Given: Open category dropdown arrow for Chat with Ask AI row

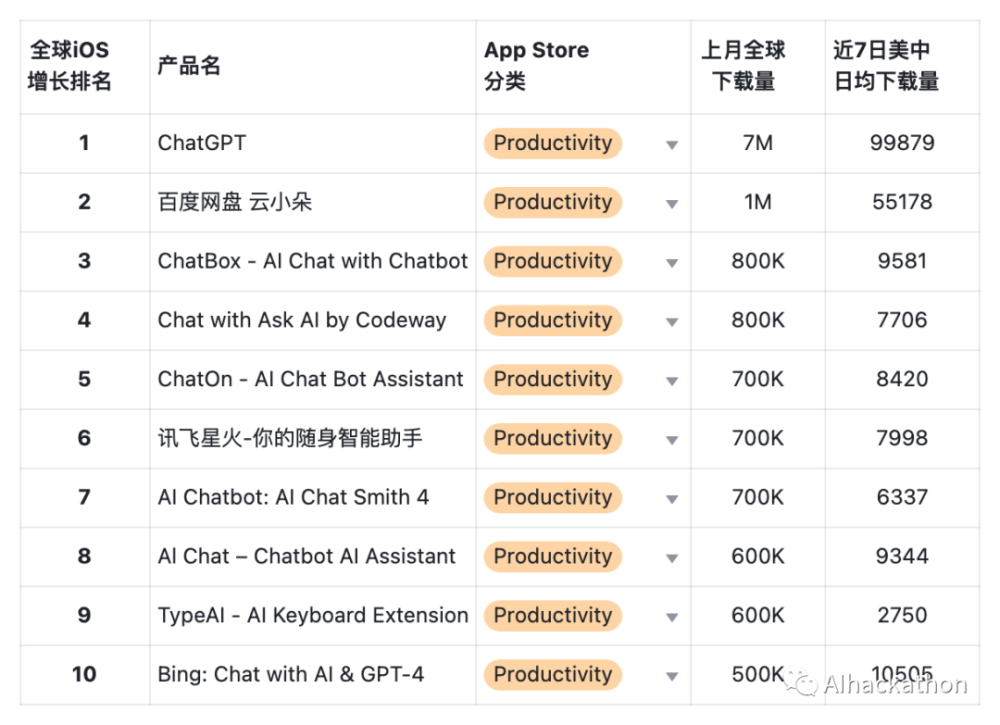Looking at the screenshot, I should [x=672, y=322].
